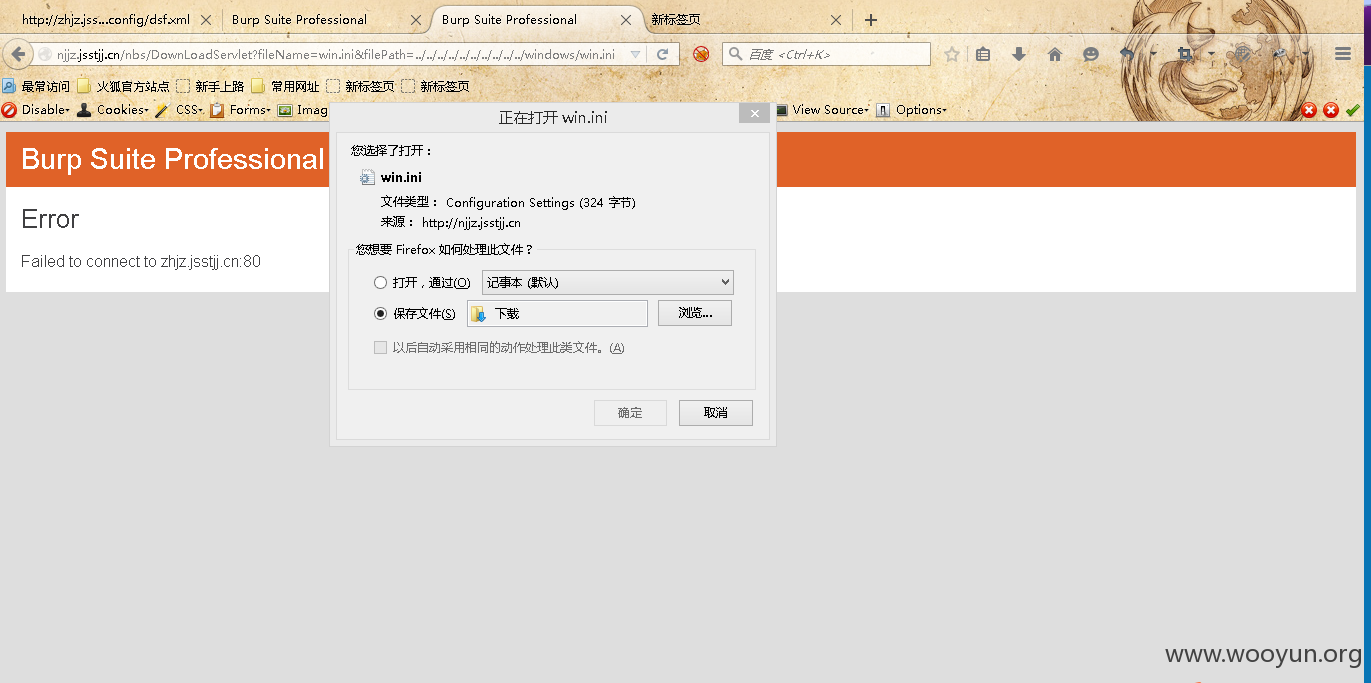Image resolution: width=1371 pixels, height=683 pixels.
Task: Switch to the 新标签页 tab
Action: point(675,19)
